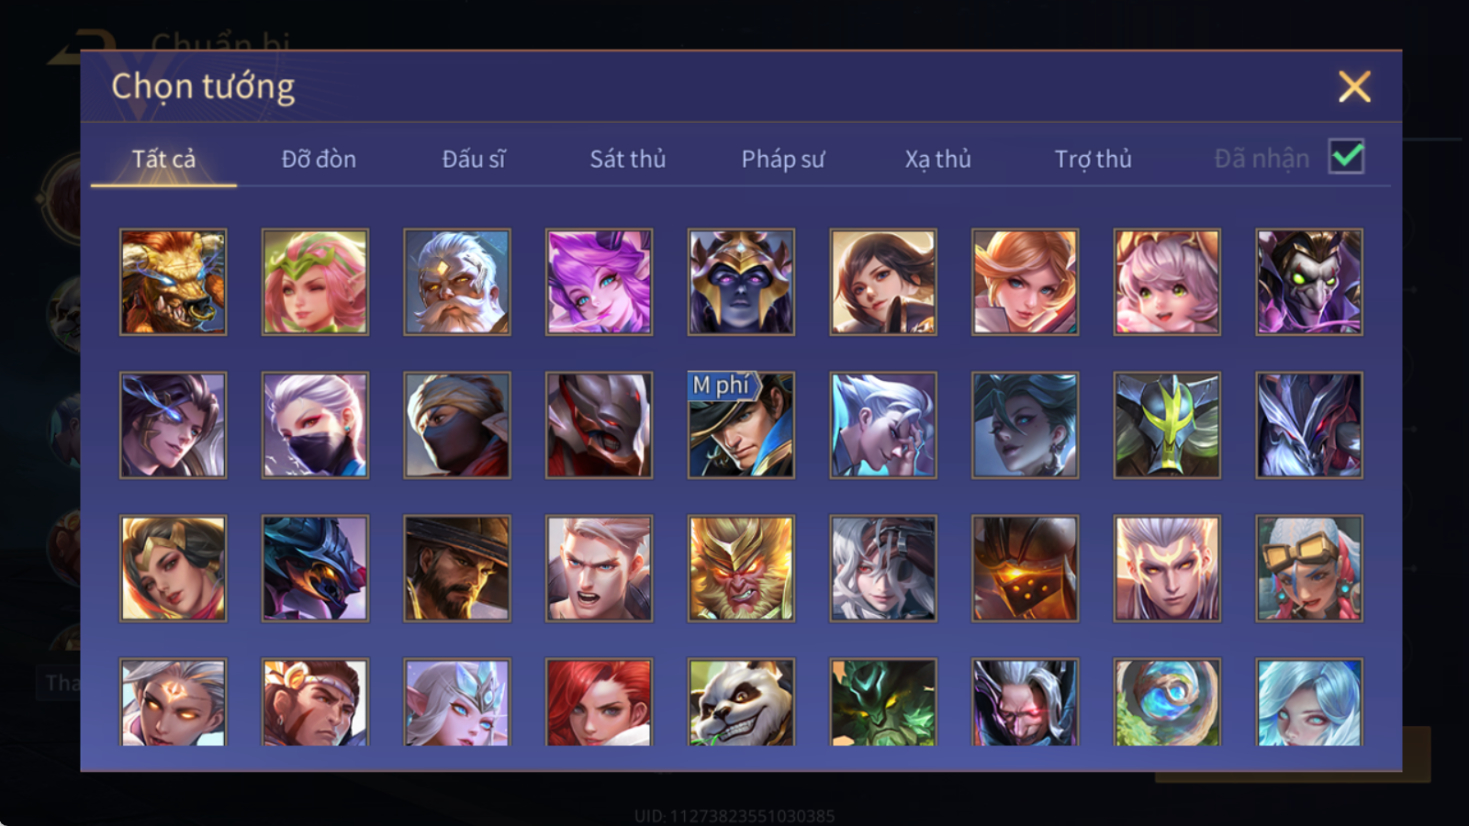Select the cowboy hat bearded hero
This screenshot has width=1469, height=826.
[x=457, y=568]
